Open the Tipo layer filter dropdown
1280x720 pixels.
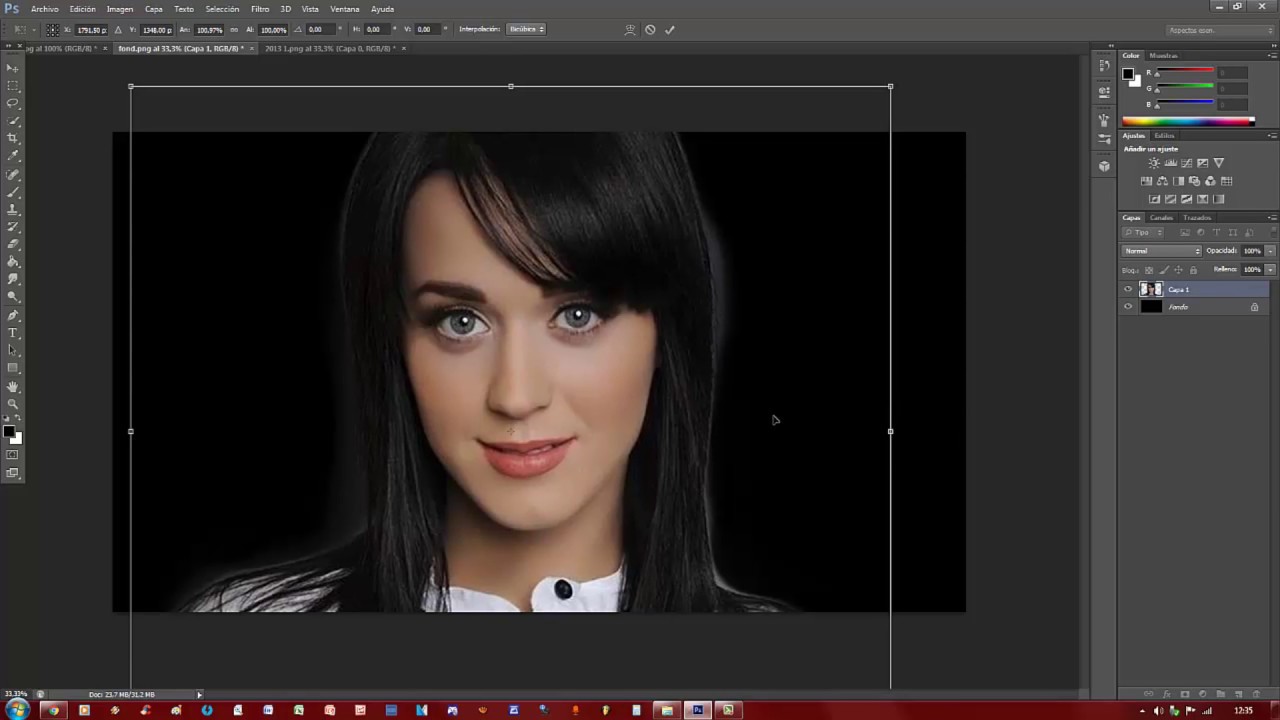coord(1144,233)
